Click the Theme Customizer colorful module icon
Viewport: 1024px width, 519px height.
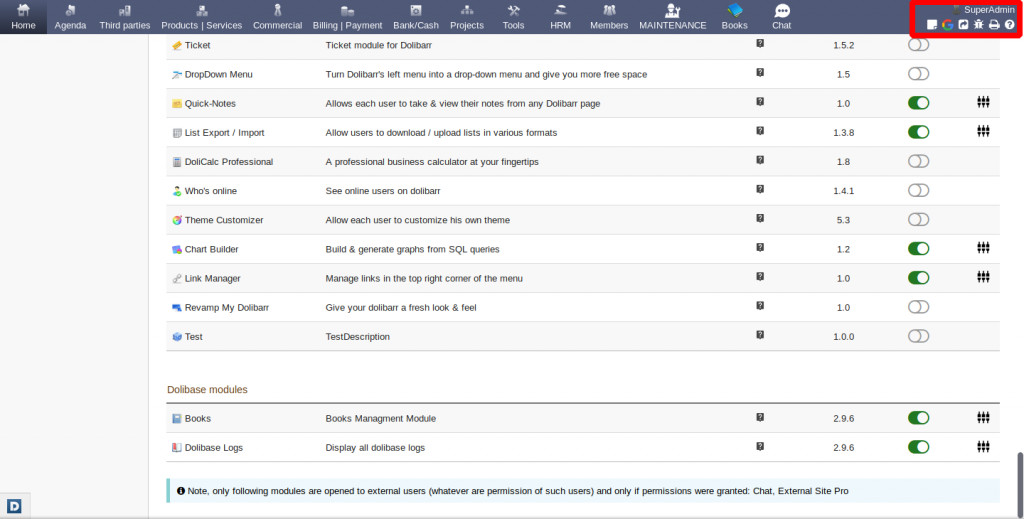(176, 220)
